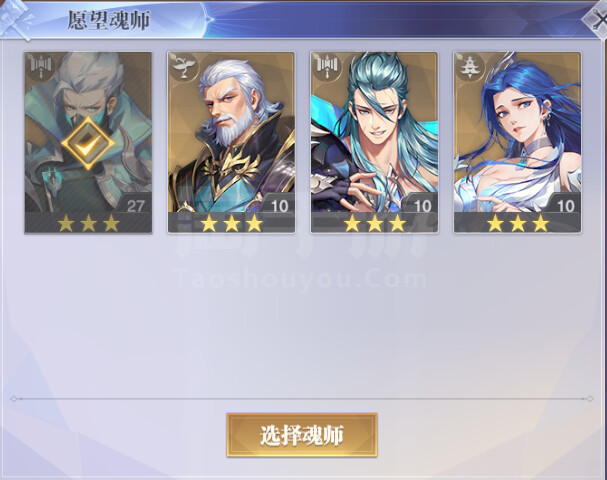Click the leaf class icon on the white-bearded elder card
The width and height of the screenshot is (607, 480).
(183, 67)
